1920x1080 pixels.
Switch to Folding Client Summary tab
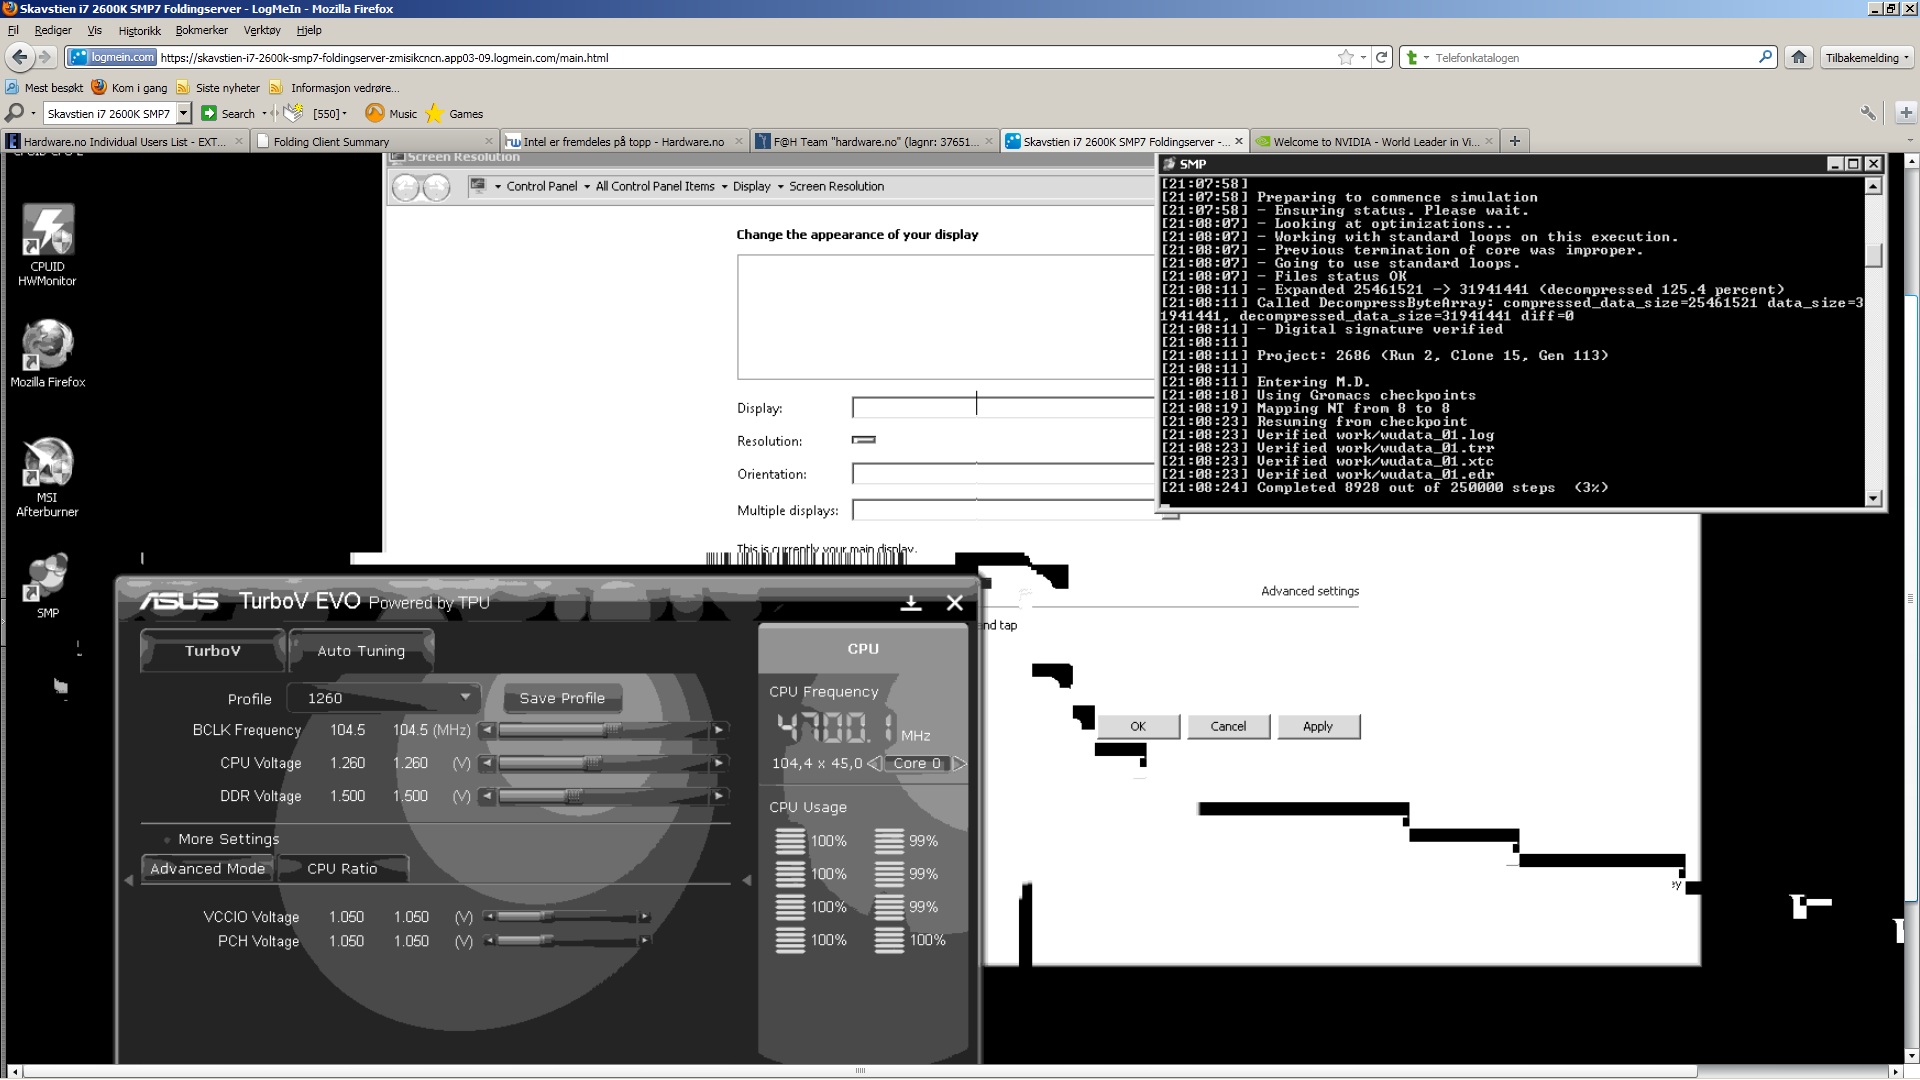coord(374,141)
